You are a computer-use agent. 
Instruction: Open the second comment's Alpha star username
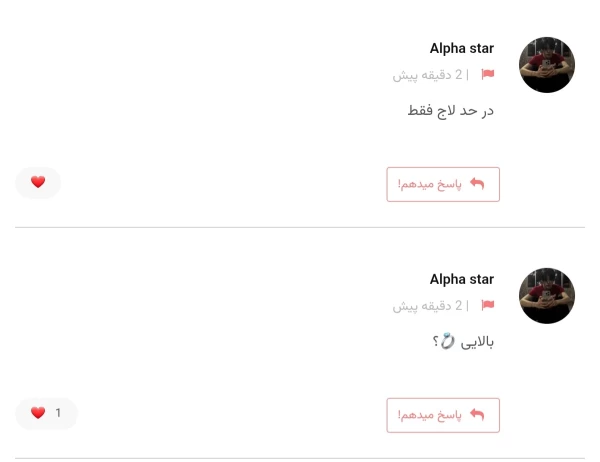pyautogui.click(x=461, y=279)
